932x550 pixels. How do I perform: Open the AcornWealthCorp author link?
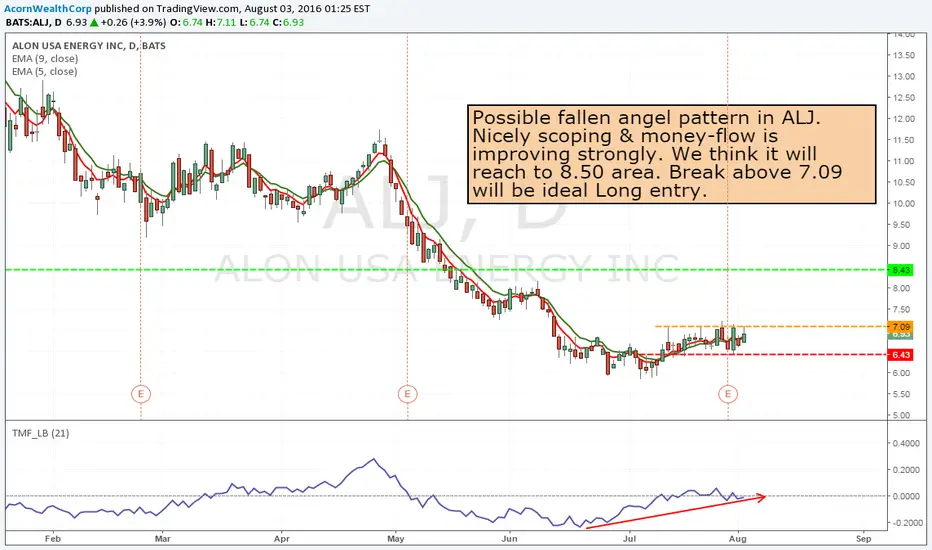coord(48,9)
